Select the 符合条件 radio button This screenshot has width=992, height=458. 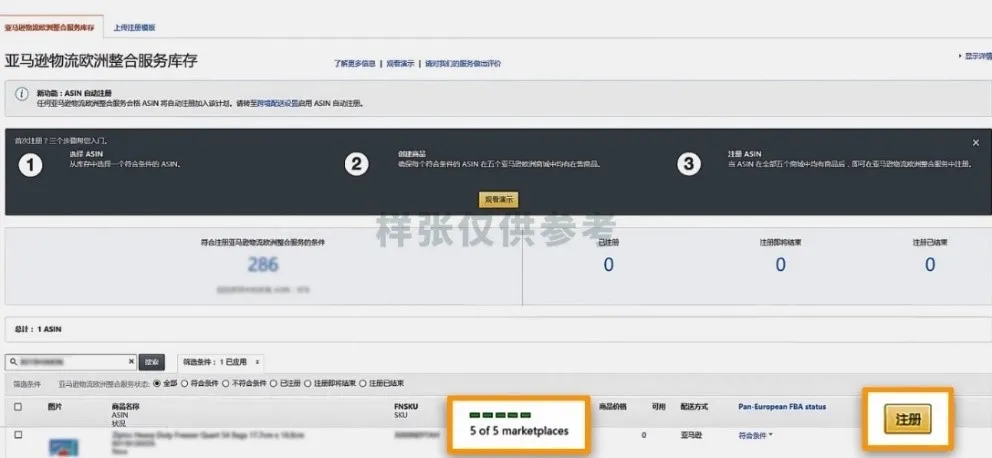coord(184,383)
